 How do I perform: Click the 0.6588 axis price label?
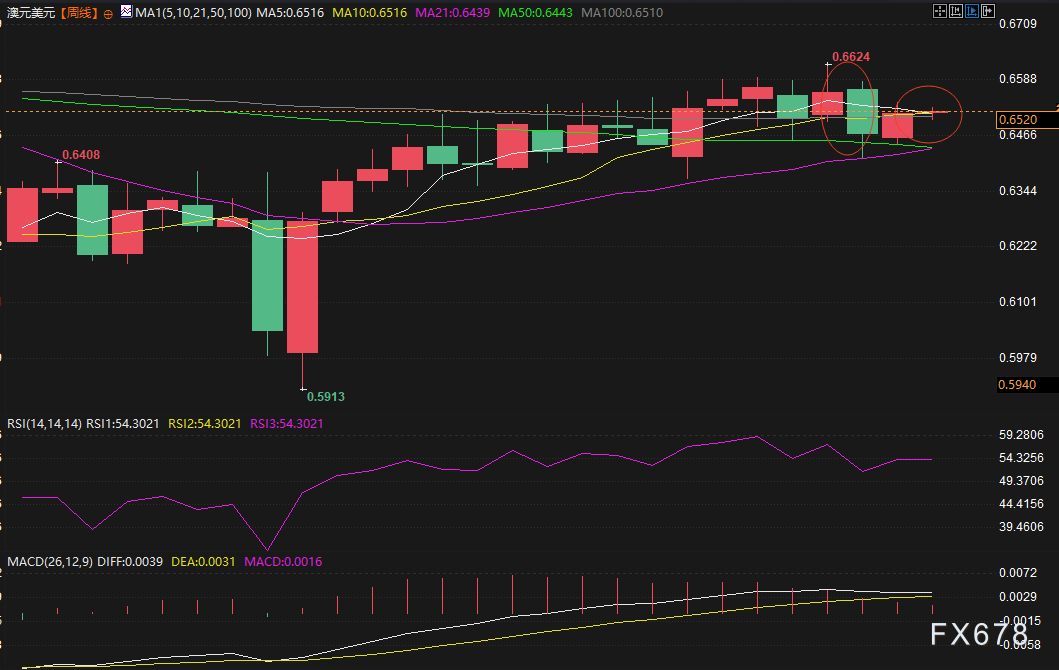coord(1018,79)
